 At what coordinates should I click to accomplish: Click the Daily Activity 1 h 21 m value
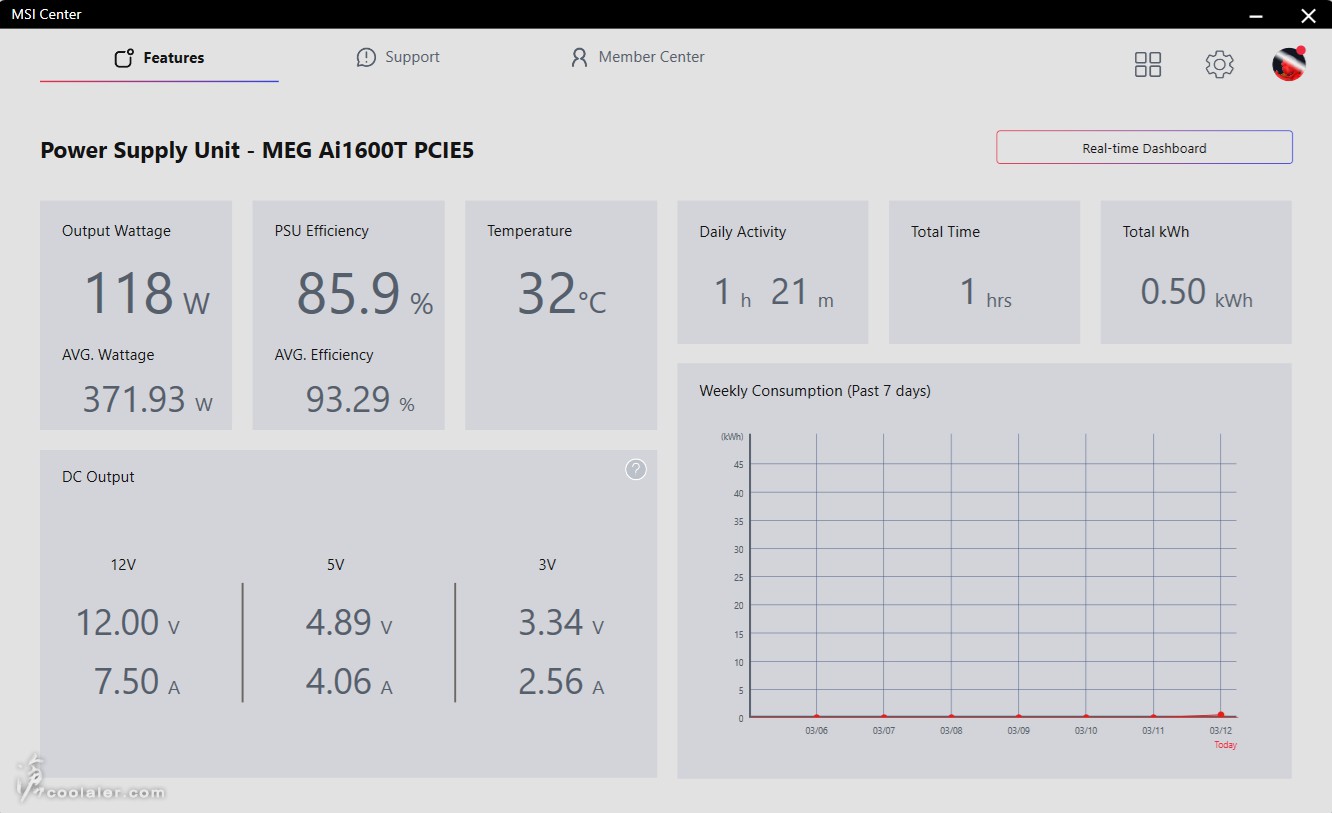773,293
